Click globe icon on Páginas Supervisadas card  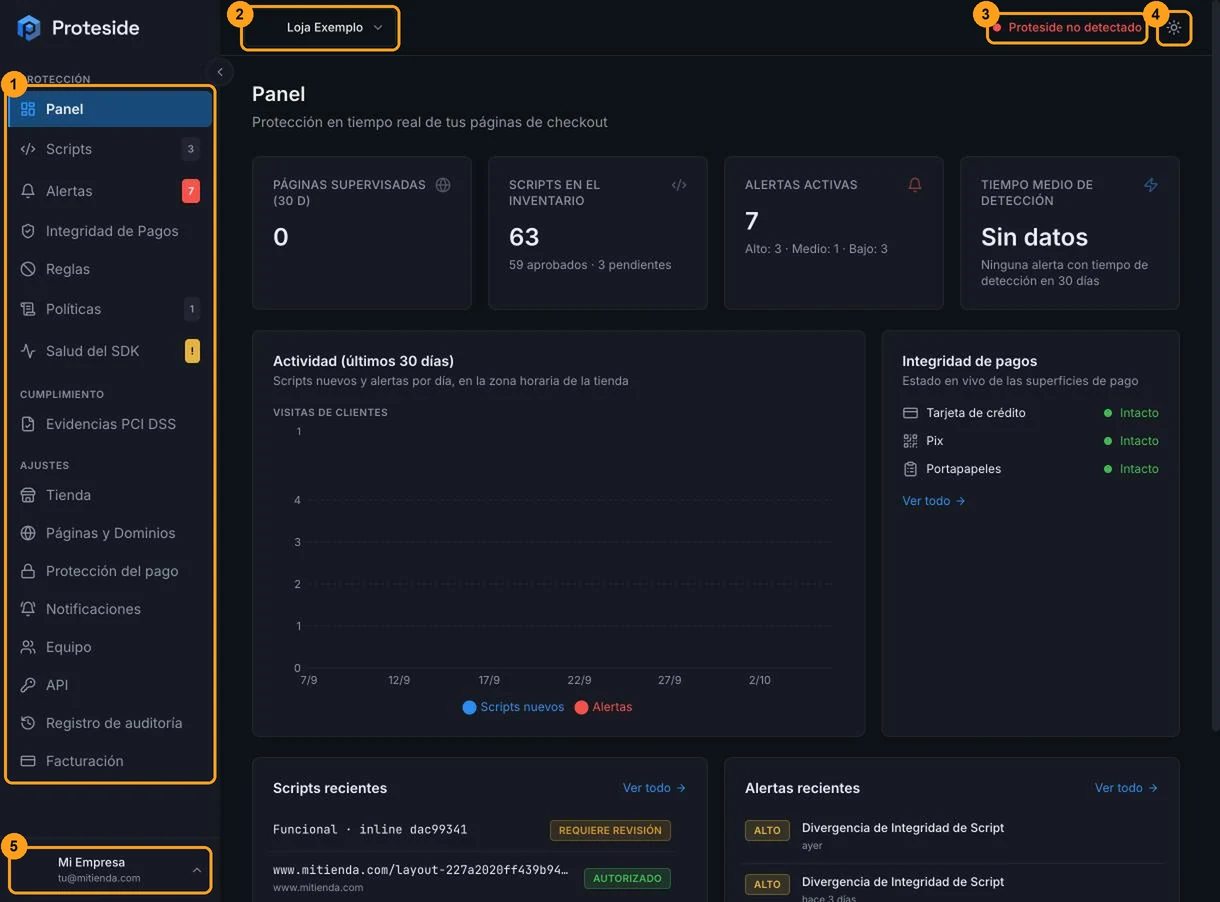(443, 185)
